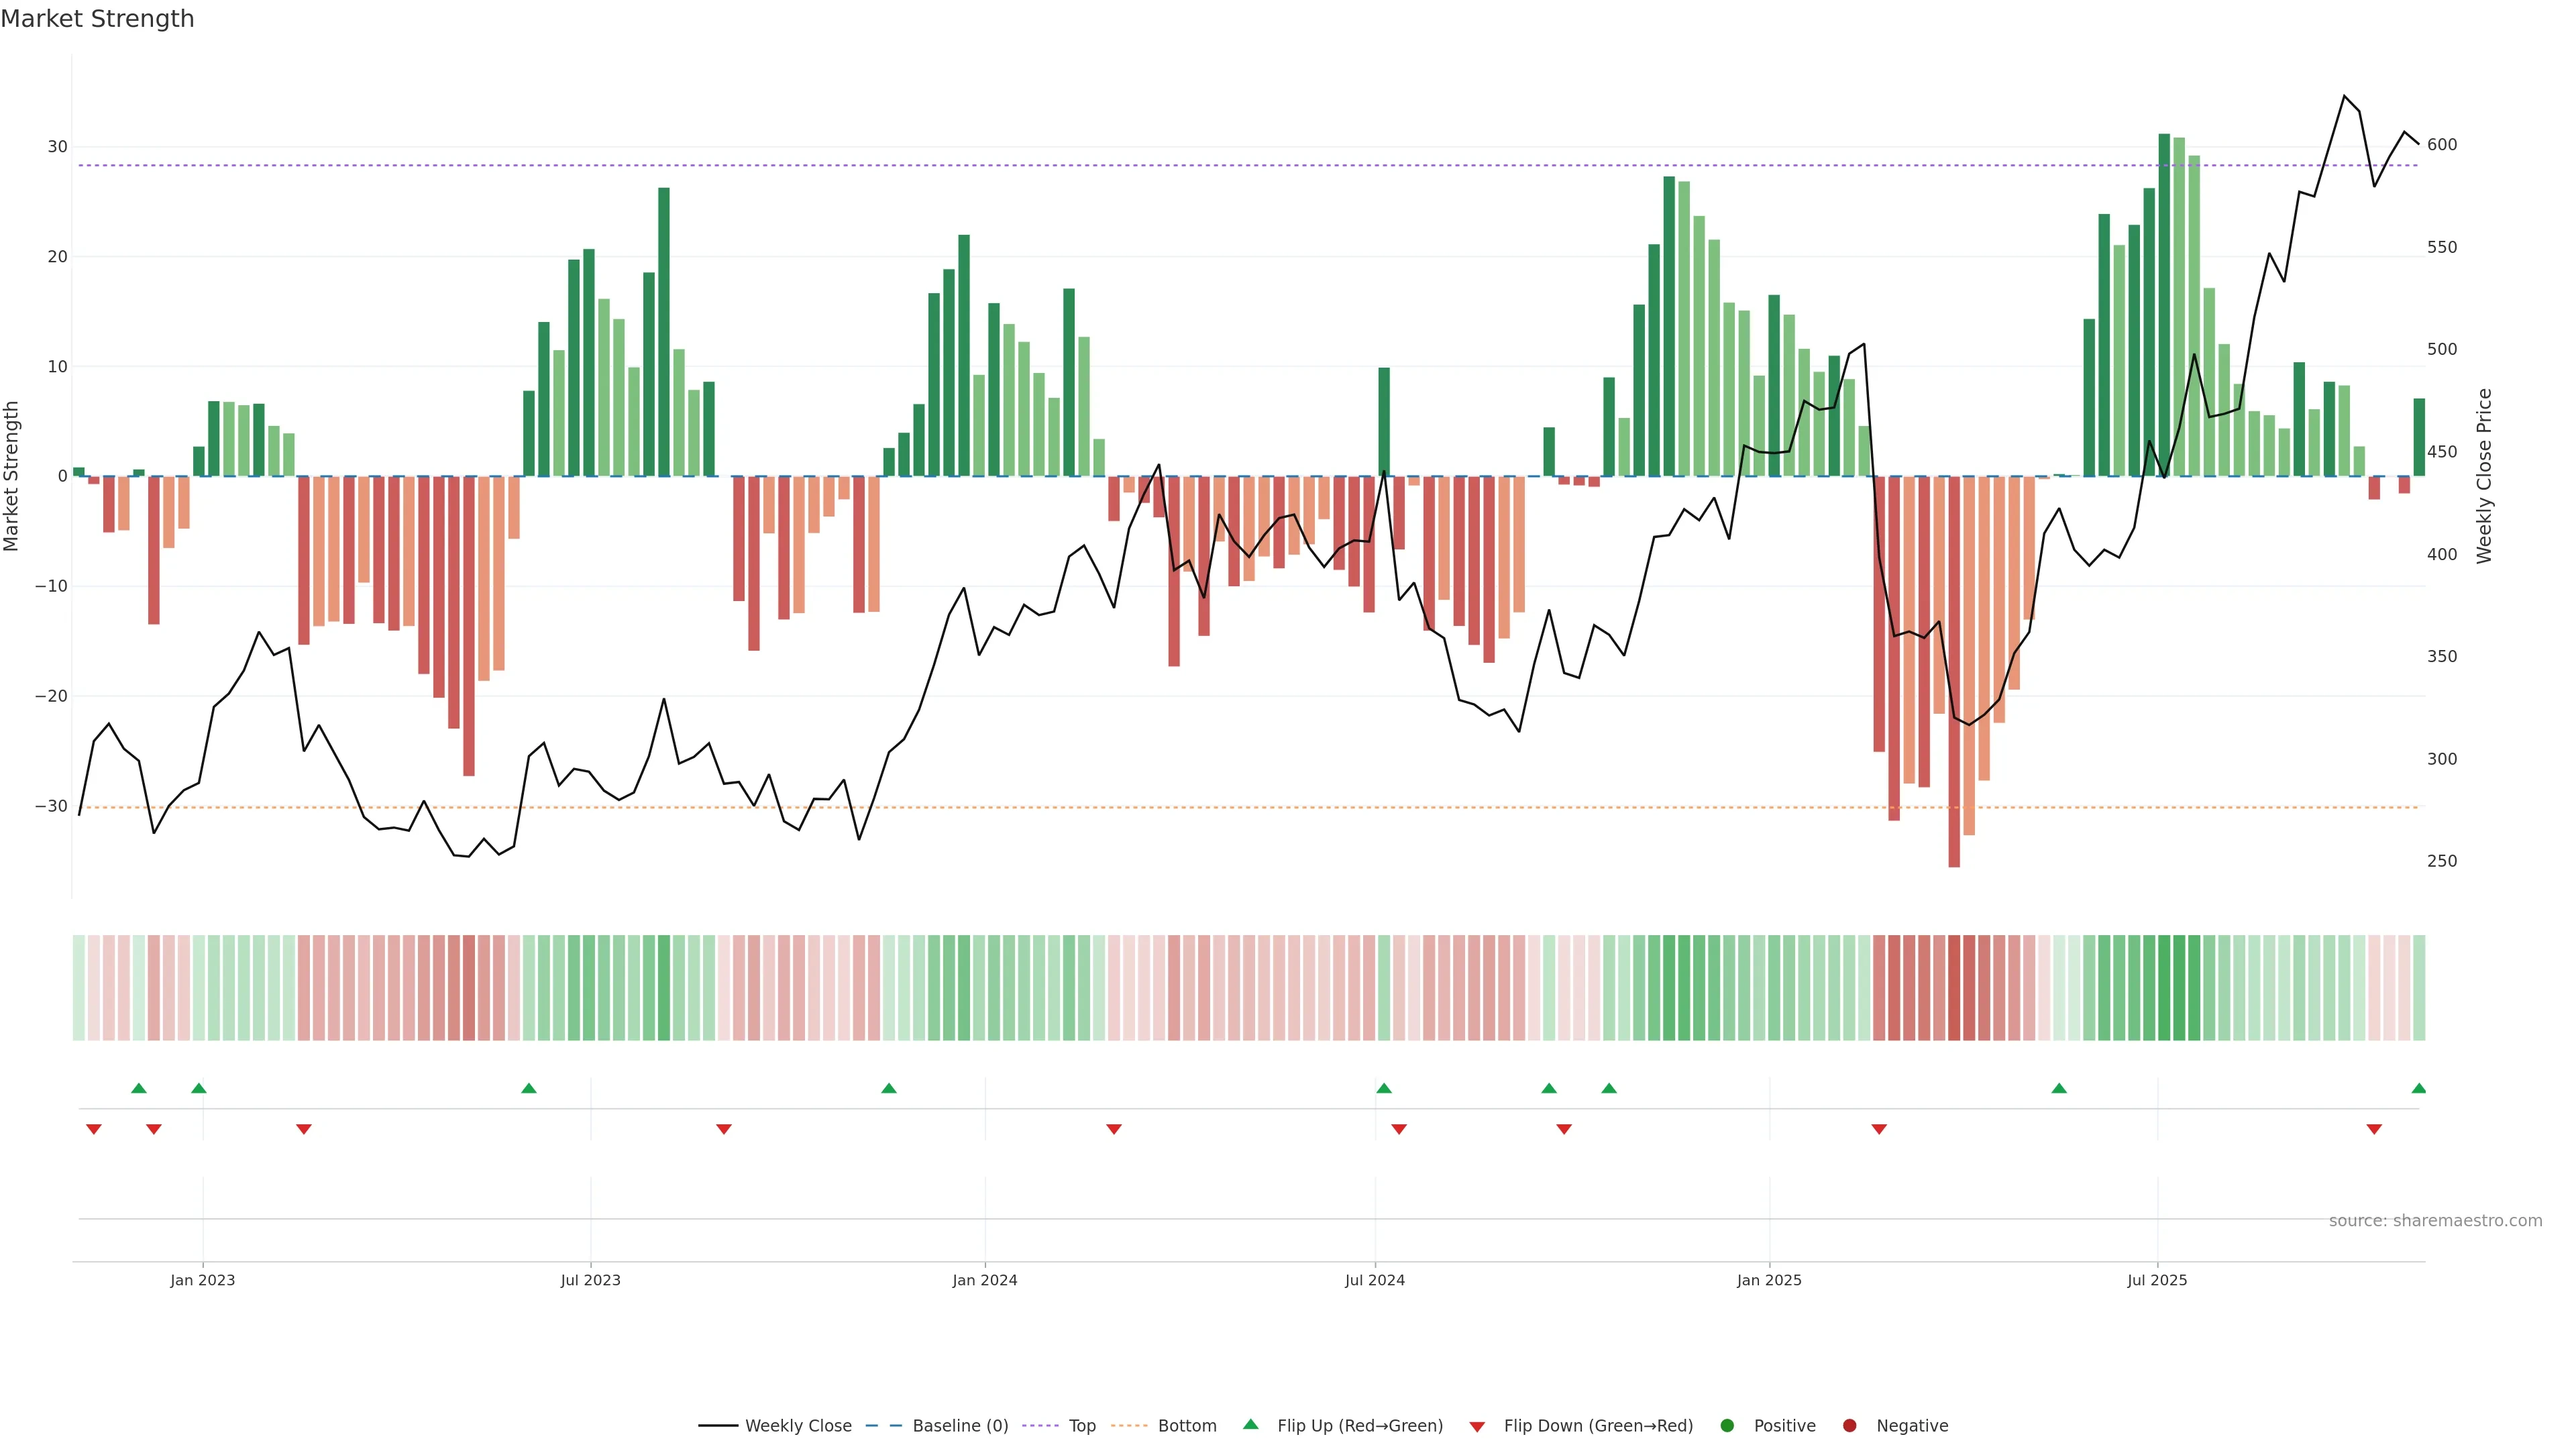
Task: Click the Weekly Close Price axis title
Action: click(x=2484, y=476)
